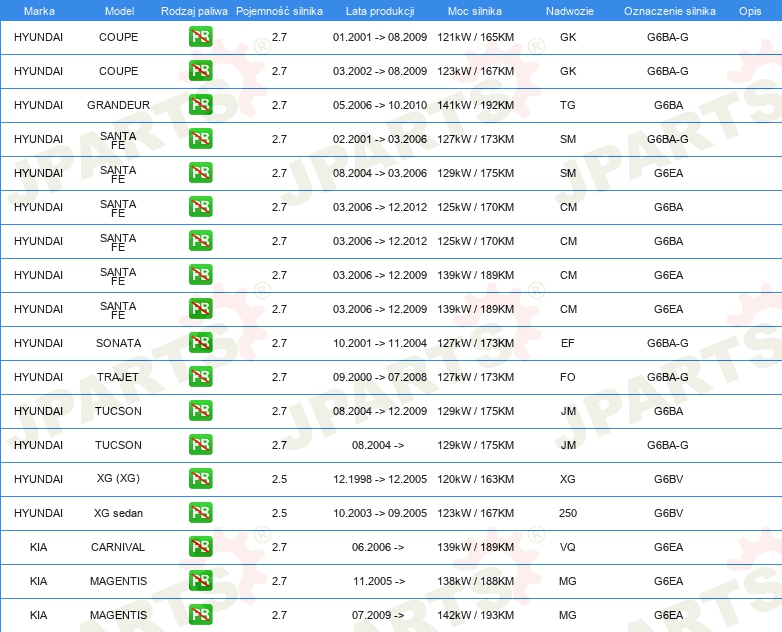Click fuel type icon in Grandeur row
The width and height of the screenshot is (782, 632).
click(x=200, y=104)
